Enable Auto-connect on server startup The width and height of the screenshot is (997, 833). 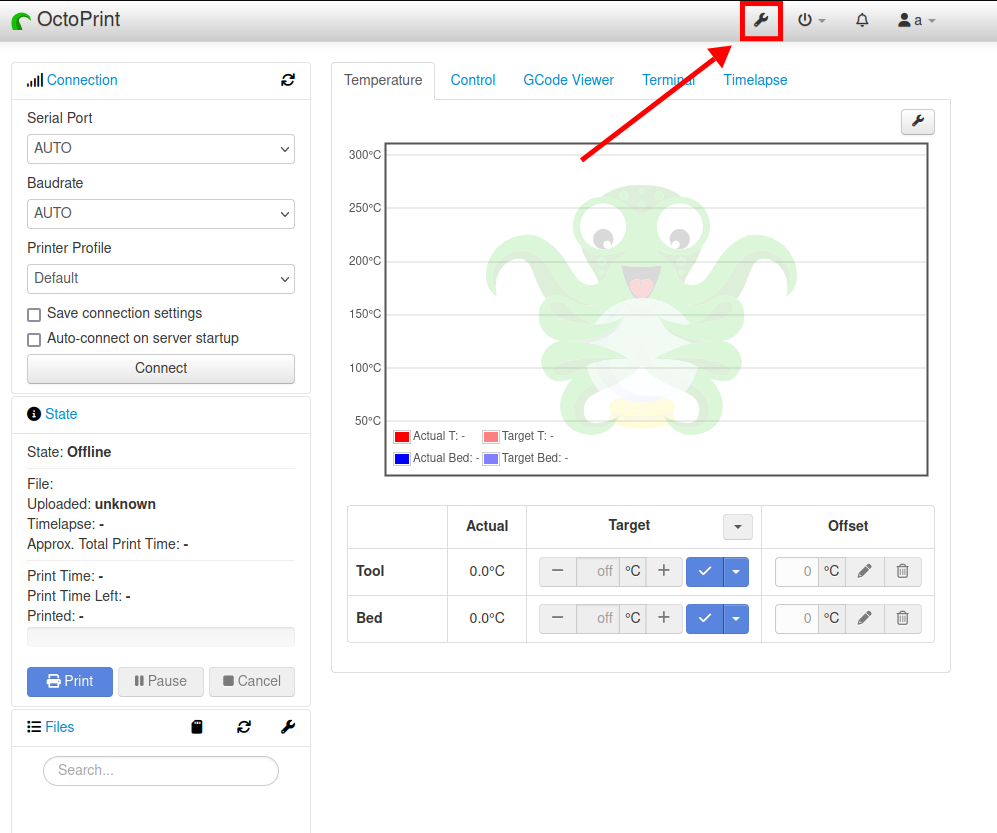click(x=34, y=340)
